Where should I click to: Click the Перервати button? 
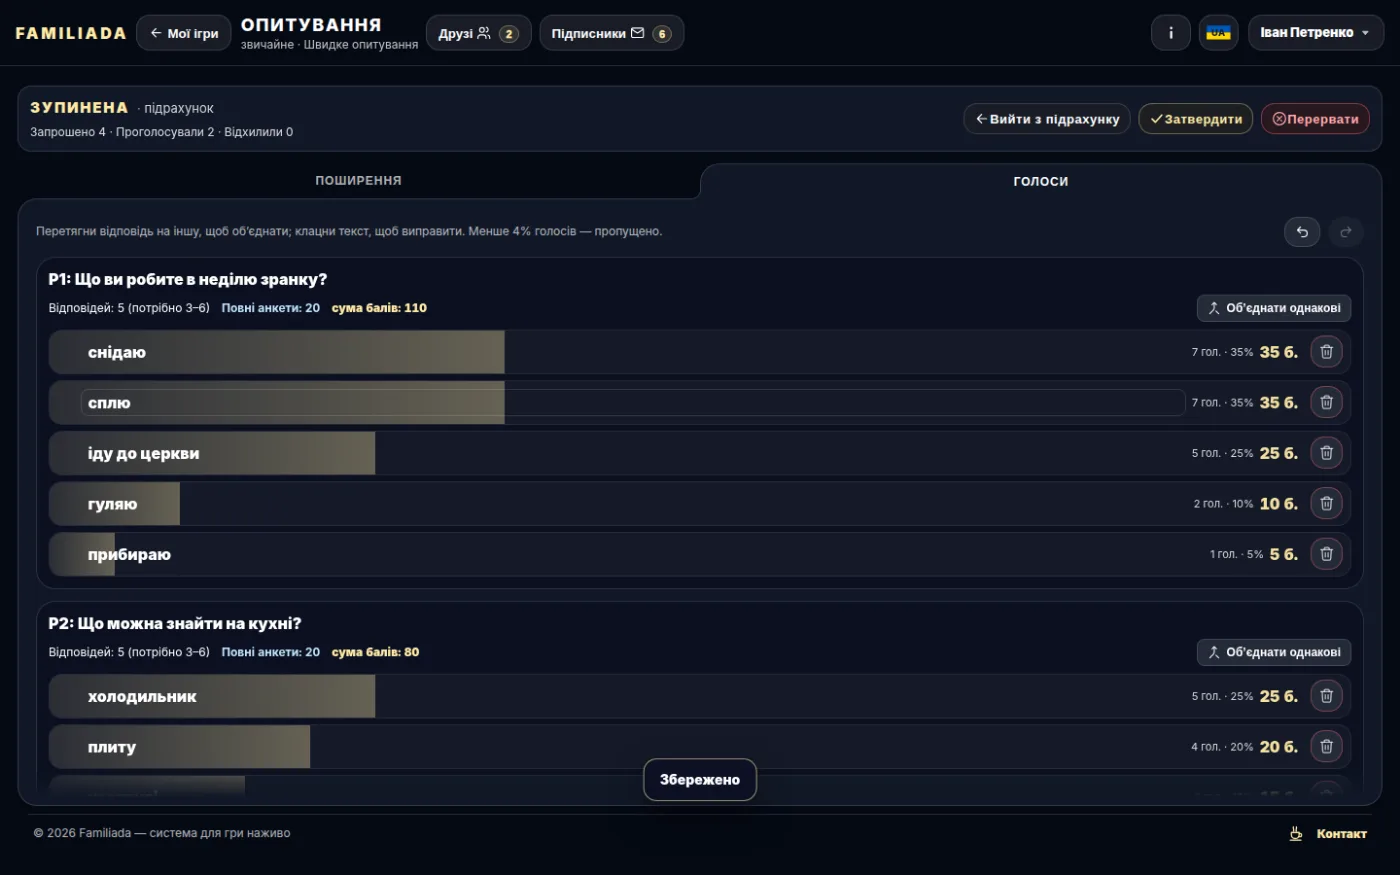(1315, 119)
